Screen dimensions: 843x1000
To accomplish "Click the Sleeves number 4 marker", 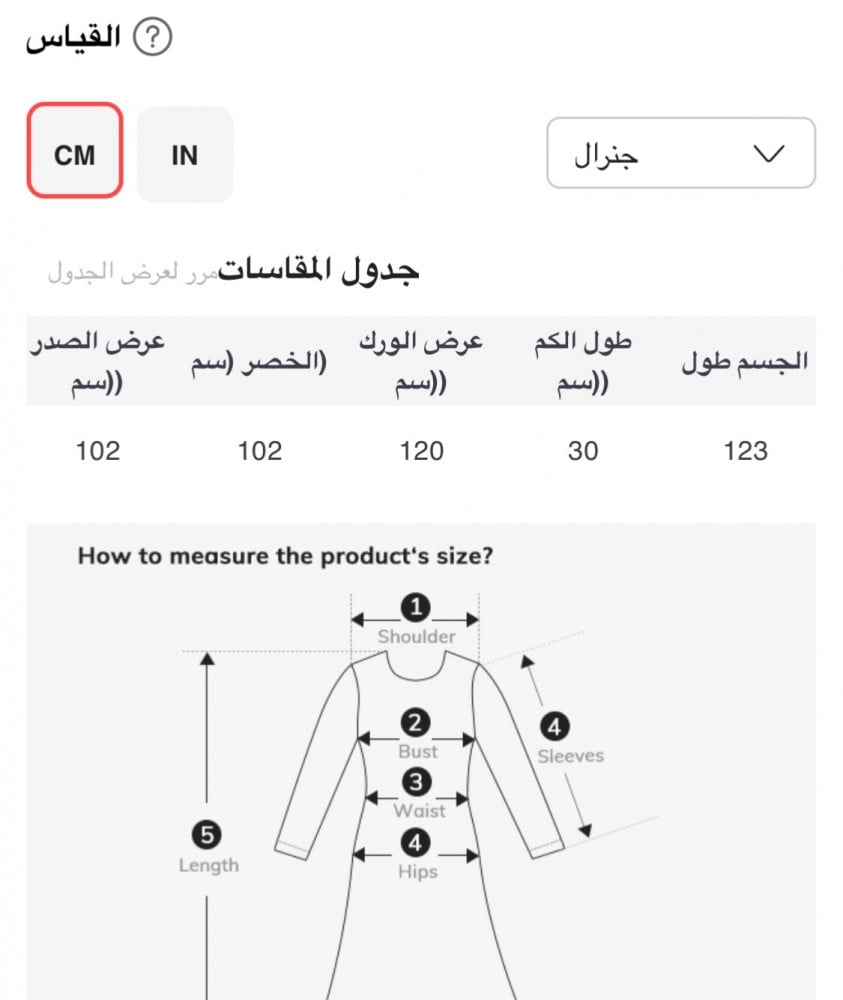I will tap(555, 726).
